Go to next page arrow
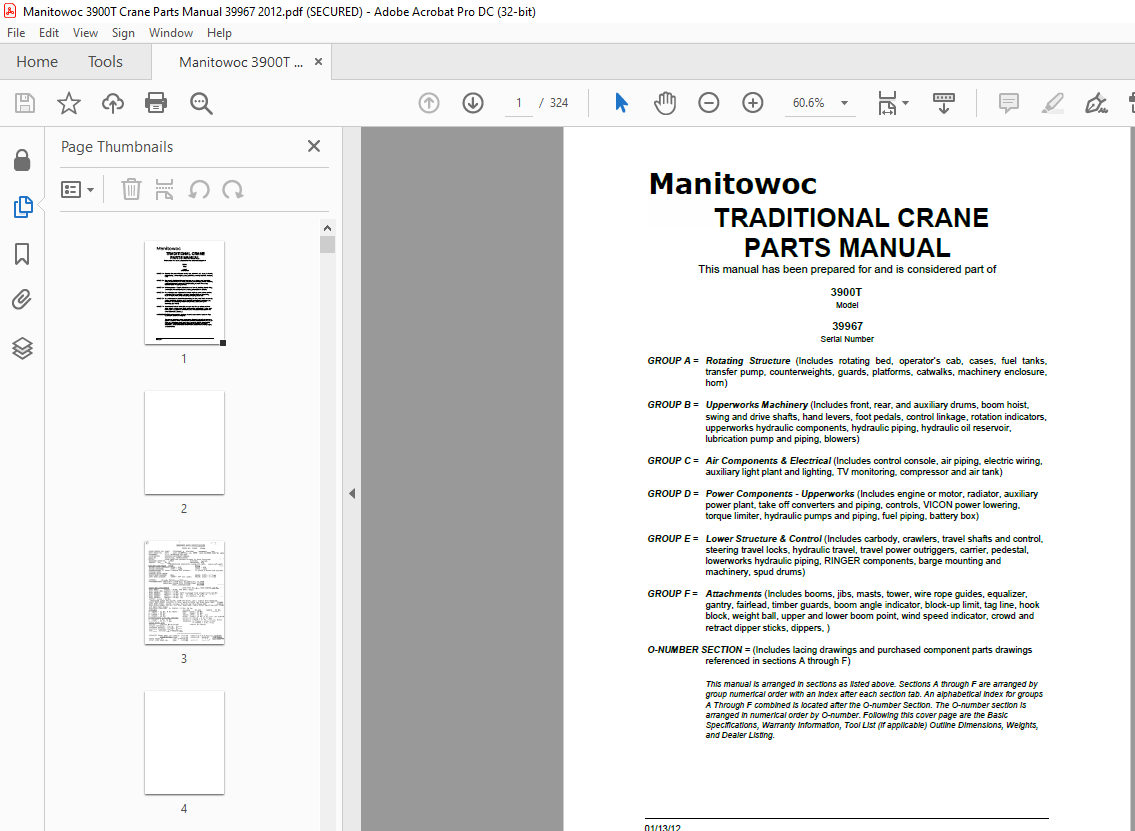Viewport: 1135px width, 831px height. [473, 103]
